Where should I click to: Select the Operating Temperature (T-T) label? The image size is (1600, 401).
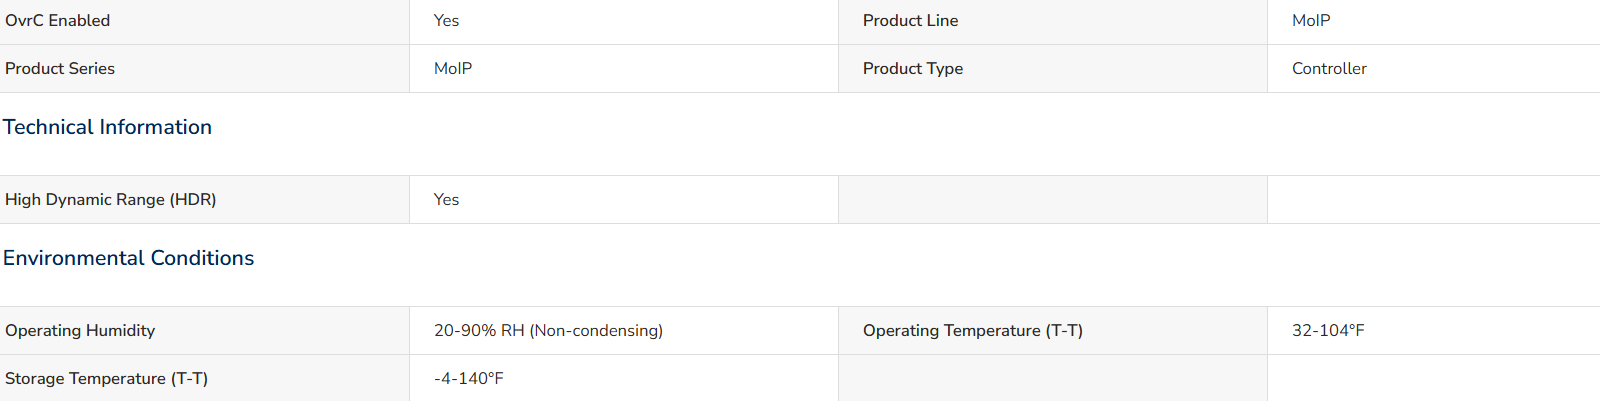973,331
